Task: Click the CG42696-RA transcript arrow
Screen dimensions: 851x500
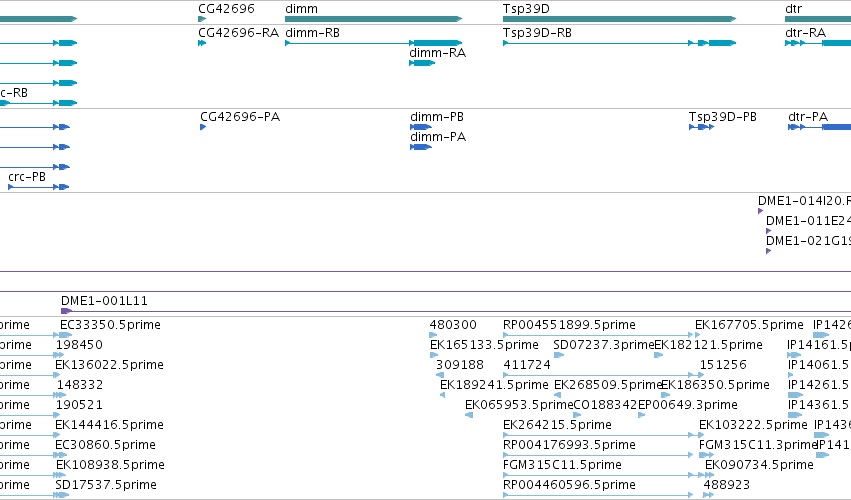Action: (202, 43)
